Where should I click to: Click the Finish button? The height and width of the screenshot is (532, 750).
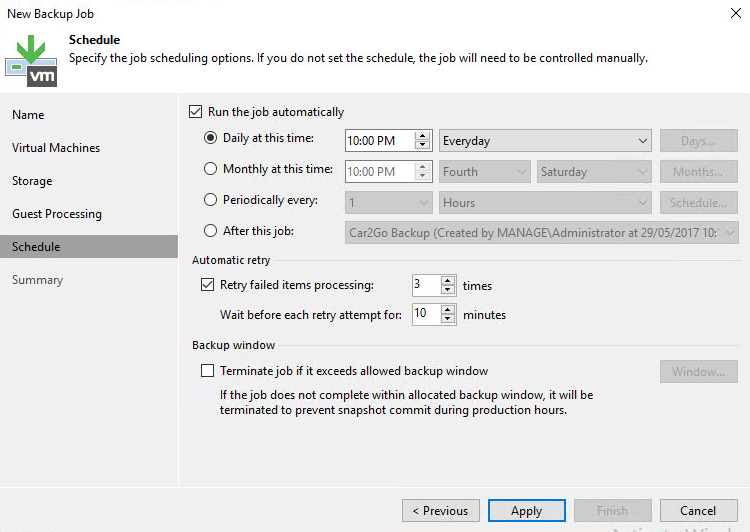click(x=612, y=511)
